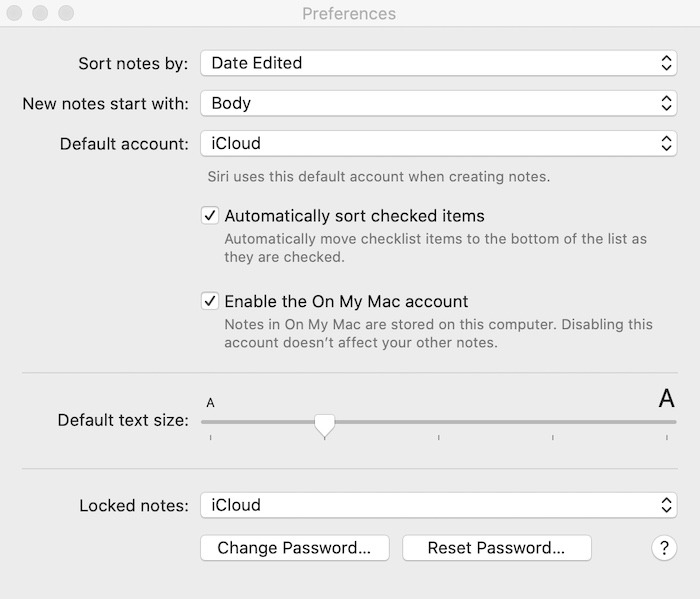Viewport: 700px width, 599px height.
Task: Uncheck Enable the On My Mac account
Action: [x=210, y=301]
